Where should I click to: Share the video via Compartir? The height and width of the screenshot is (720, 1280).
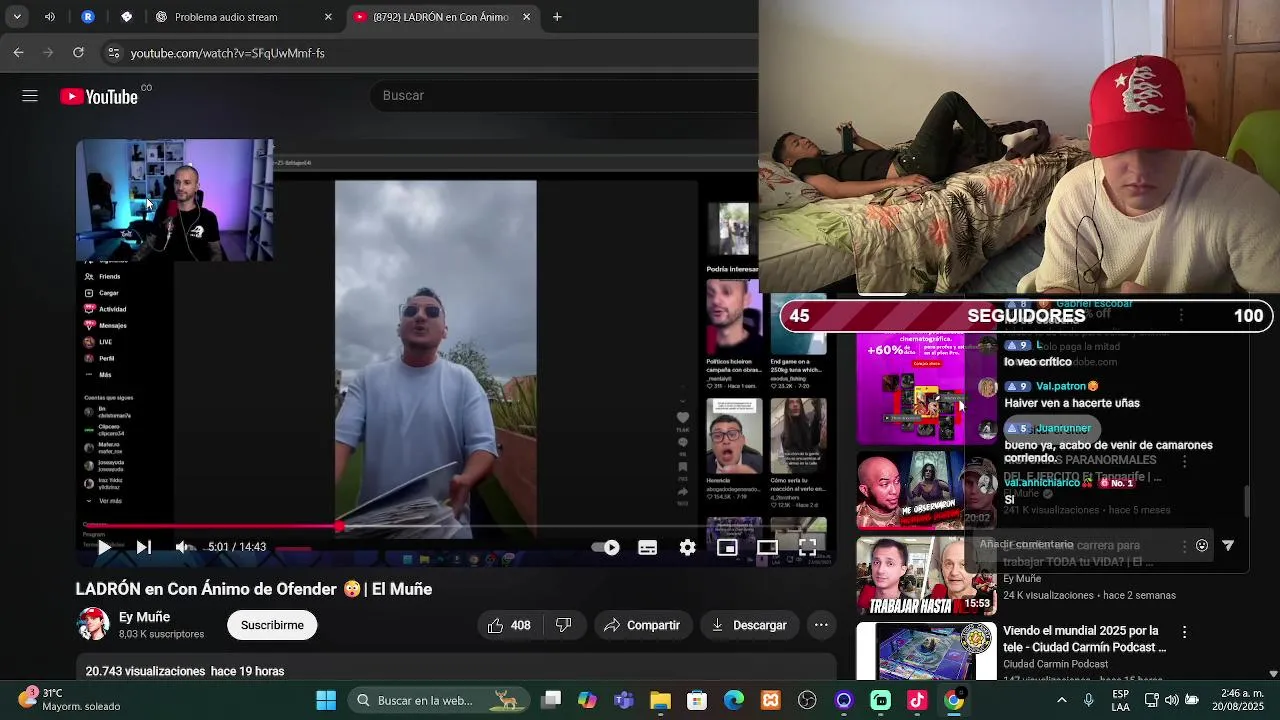click(642, 625)
